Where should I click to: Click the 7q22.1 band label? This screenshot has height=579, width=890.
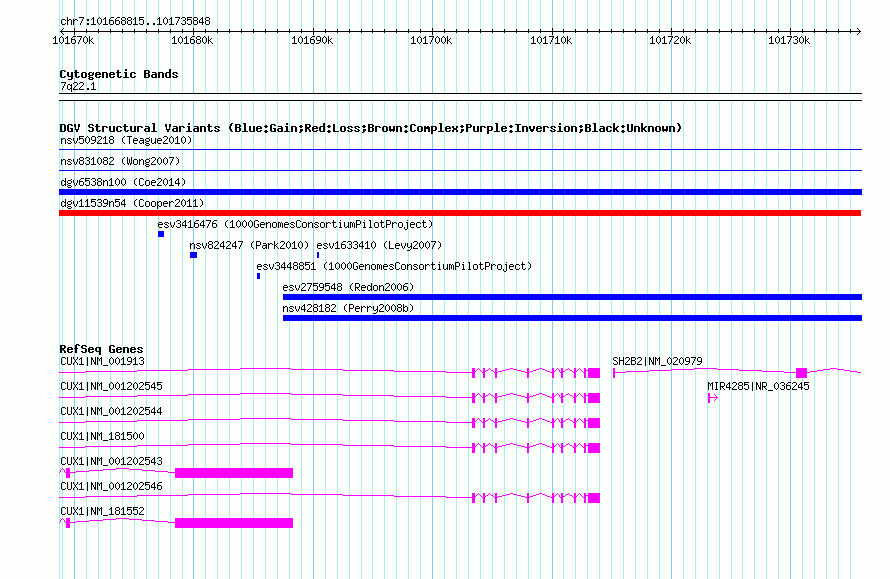(x=78, y=86)
